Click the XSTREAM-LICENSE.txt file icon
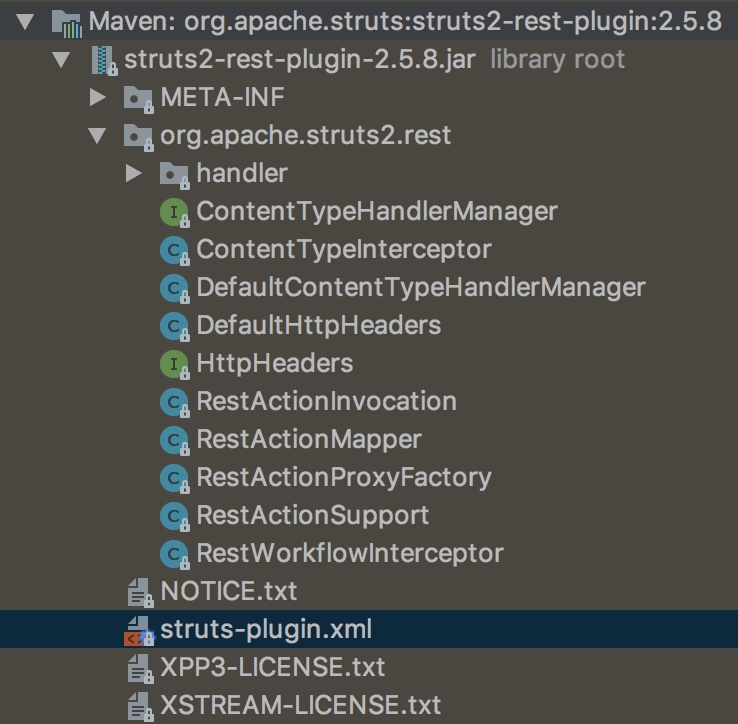The width and height of the screenshot is (738, 724). pyautogui.click(x=140, y=707)
